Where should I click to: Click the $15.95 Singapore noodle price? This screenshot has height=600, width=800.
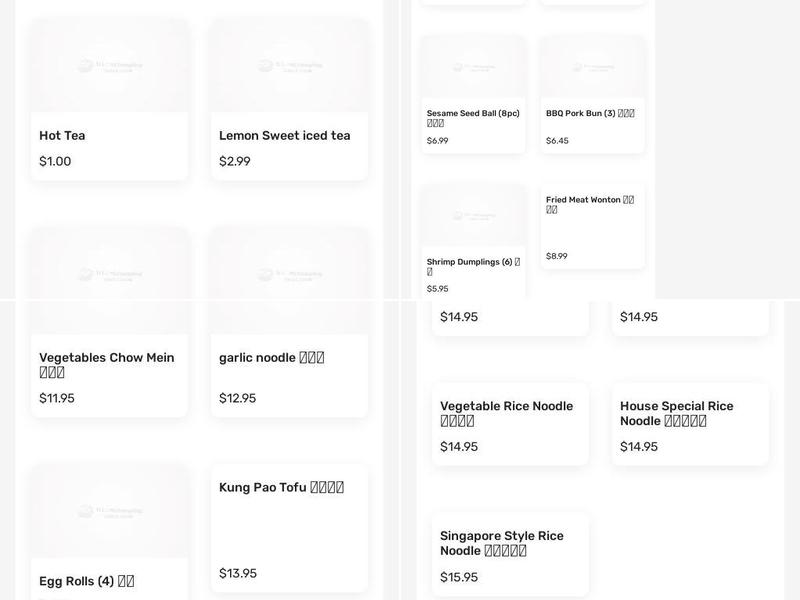[459, 577]
